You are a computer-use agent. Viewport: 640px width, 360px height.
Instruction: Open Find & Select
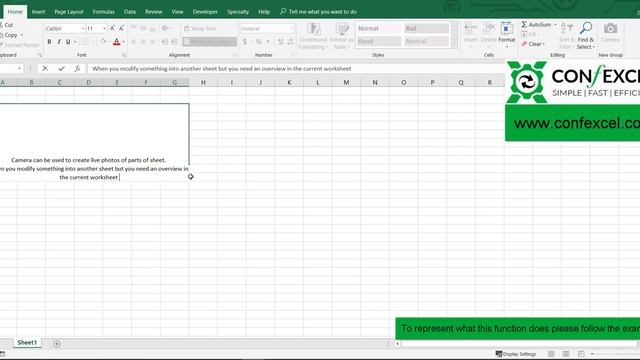(586, 36)
